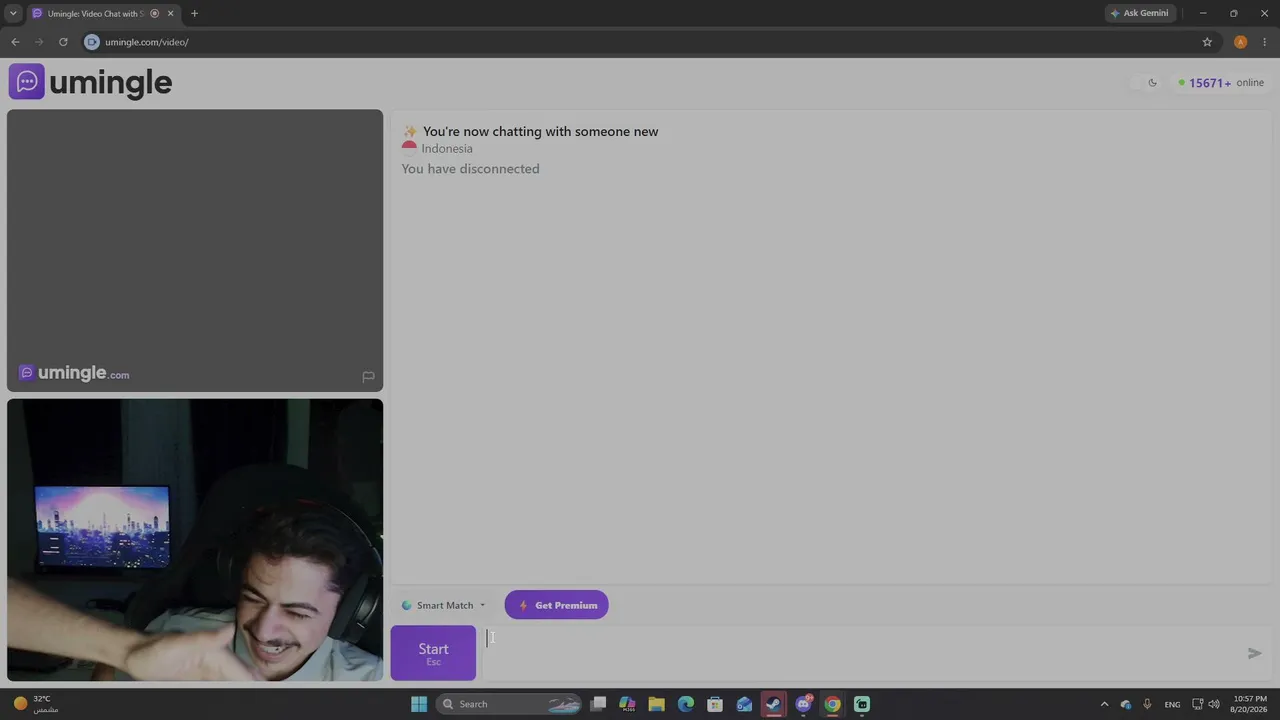Click the tab's recording indicator icon
This screenshot has height=720, width=1280.
(154, 13)
